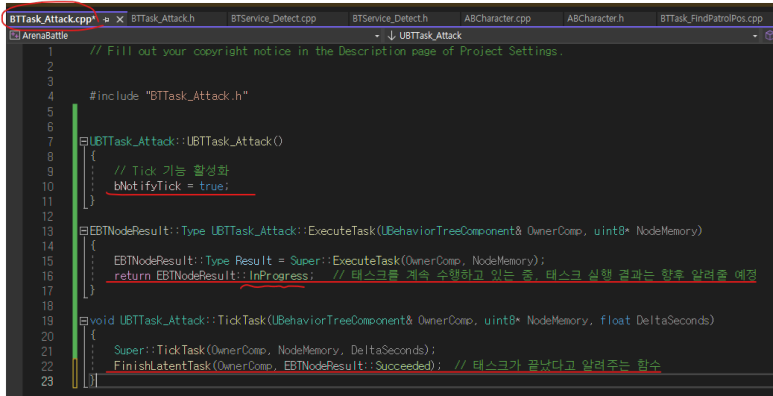Switch to the ABCharacter.cpp tab

[497, 19]
